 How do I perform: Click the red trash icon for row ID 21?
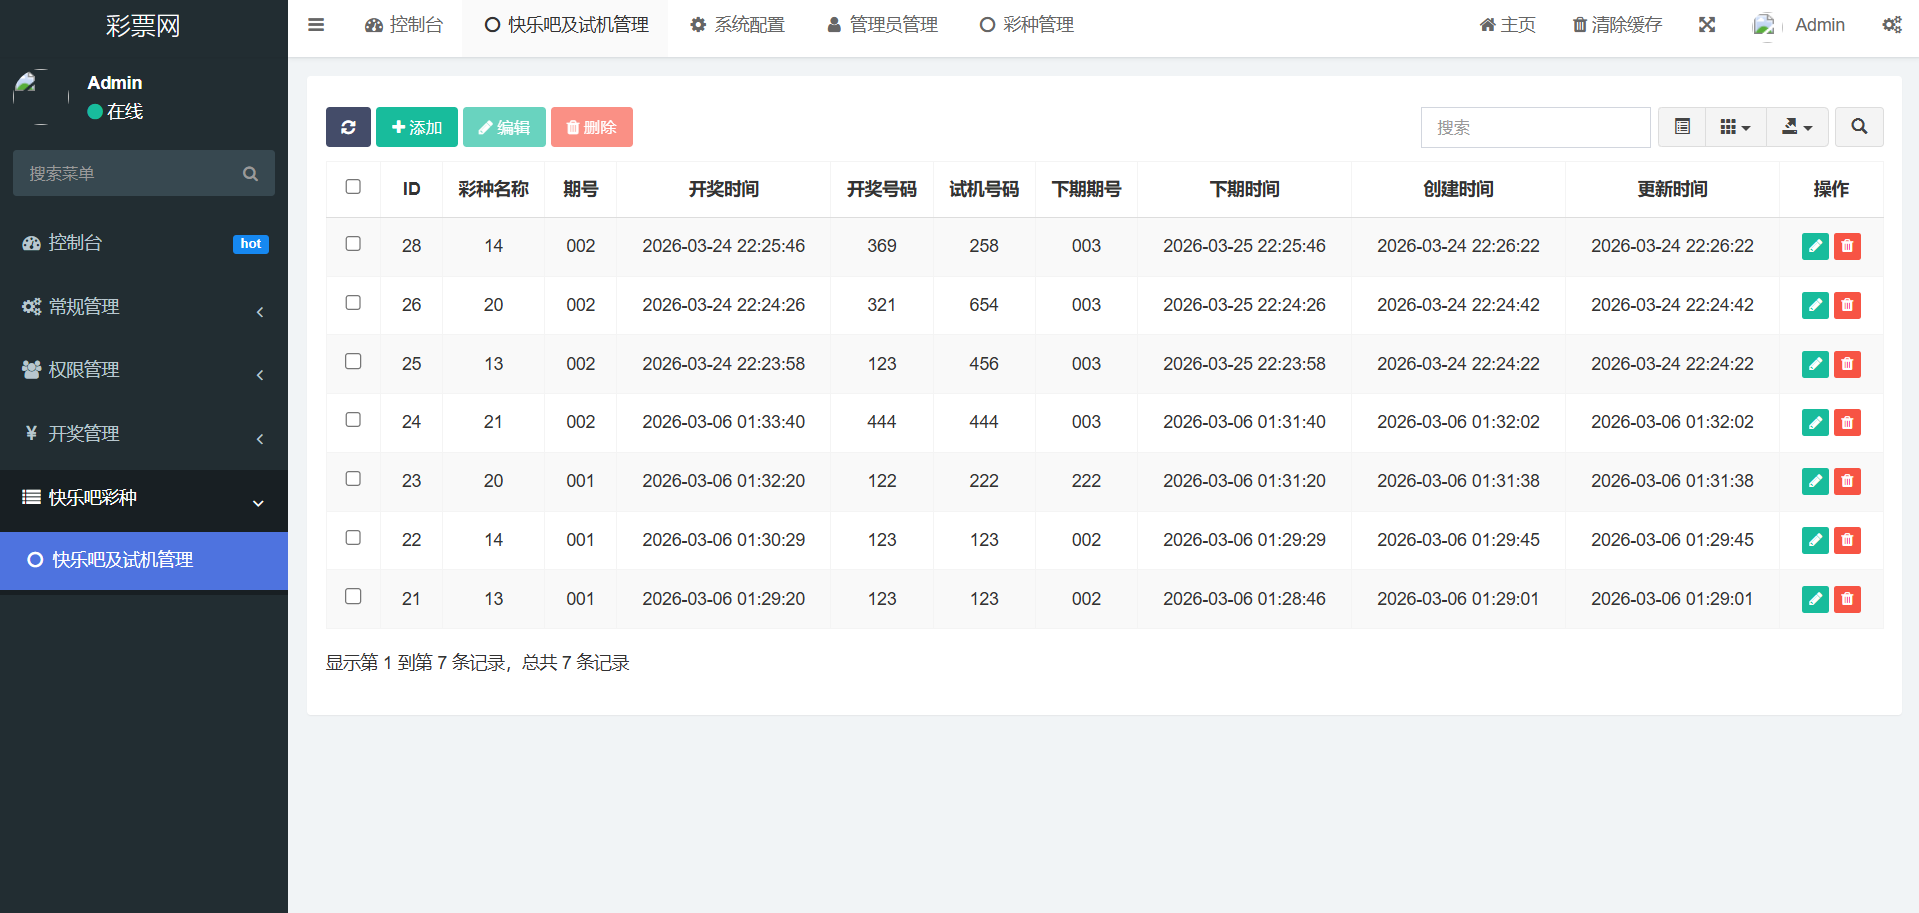(1847, 599)
